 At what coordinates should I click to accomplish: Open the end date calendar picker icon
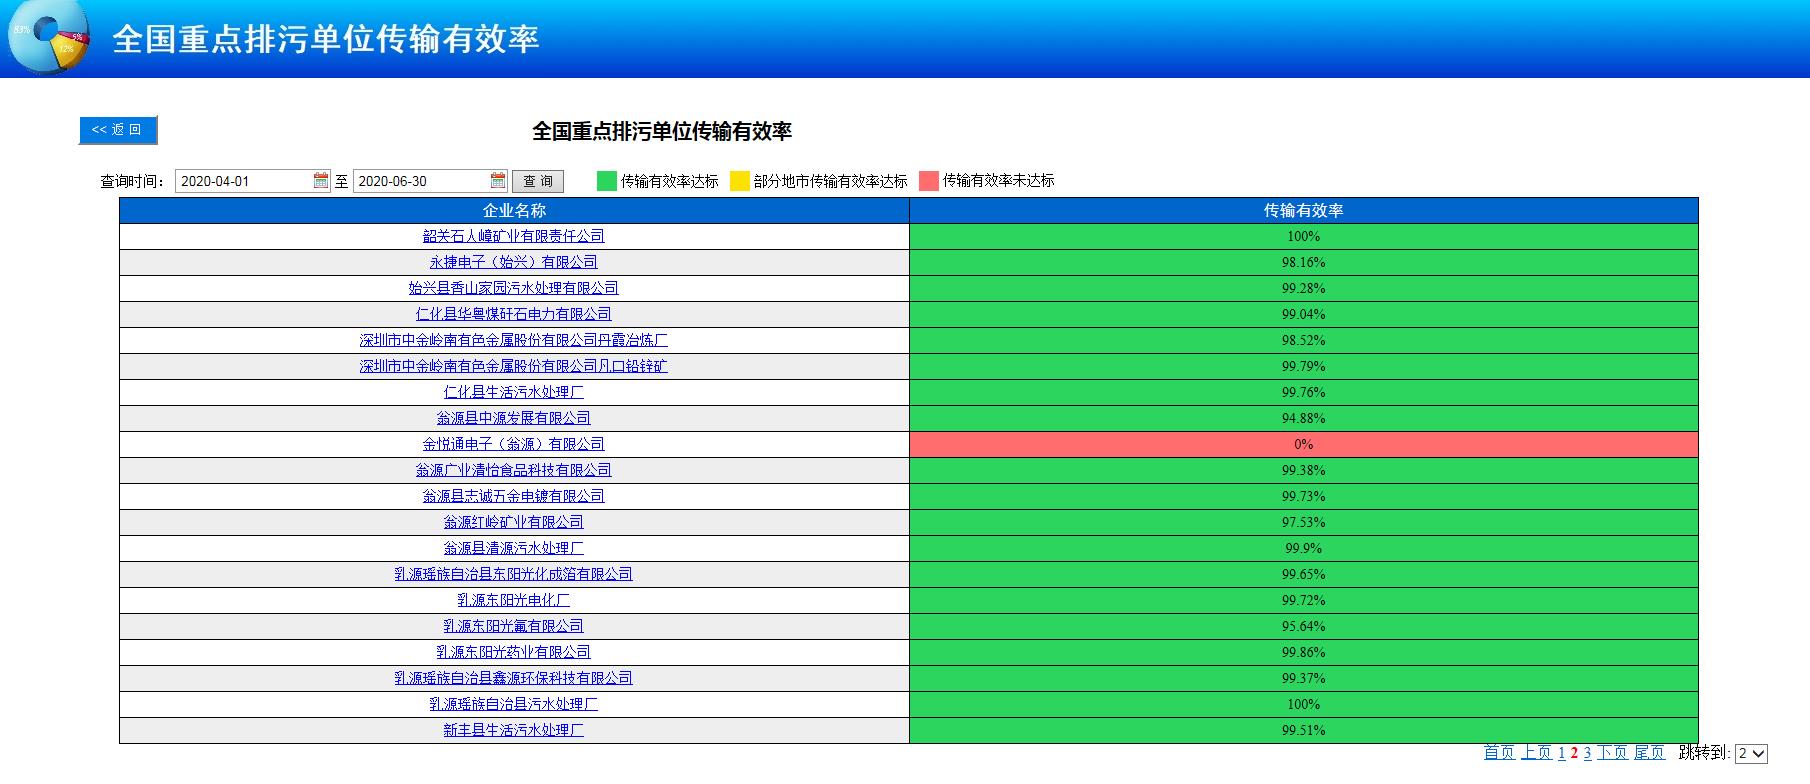coord(498,180)
